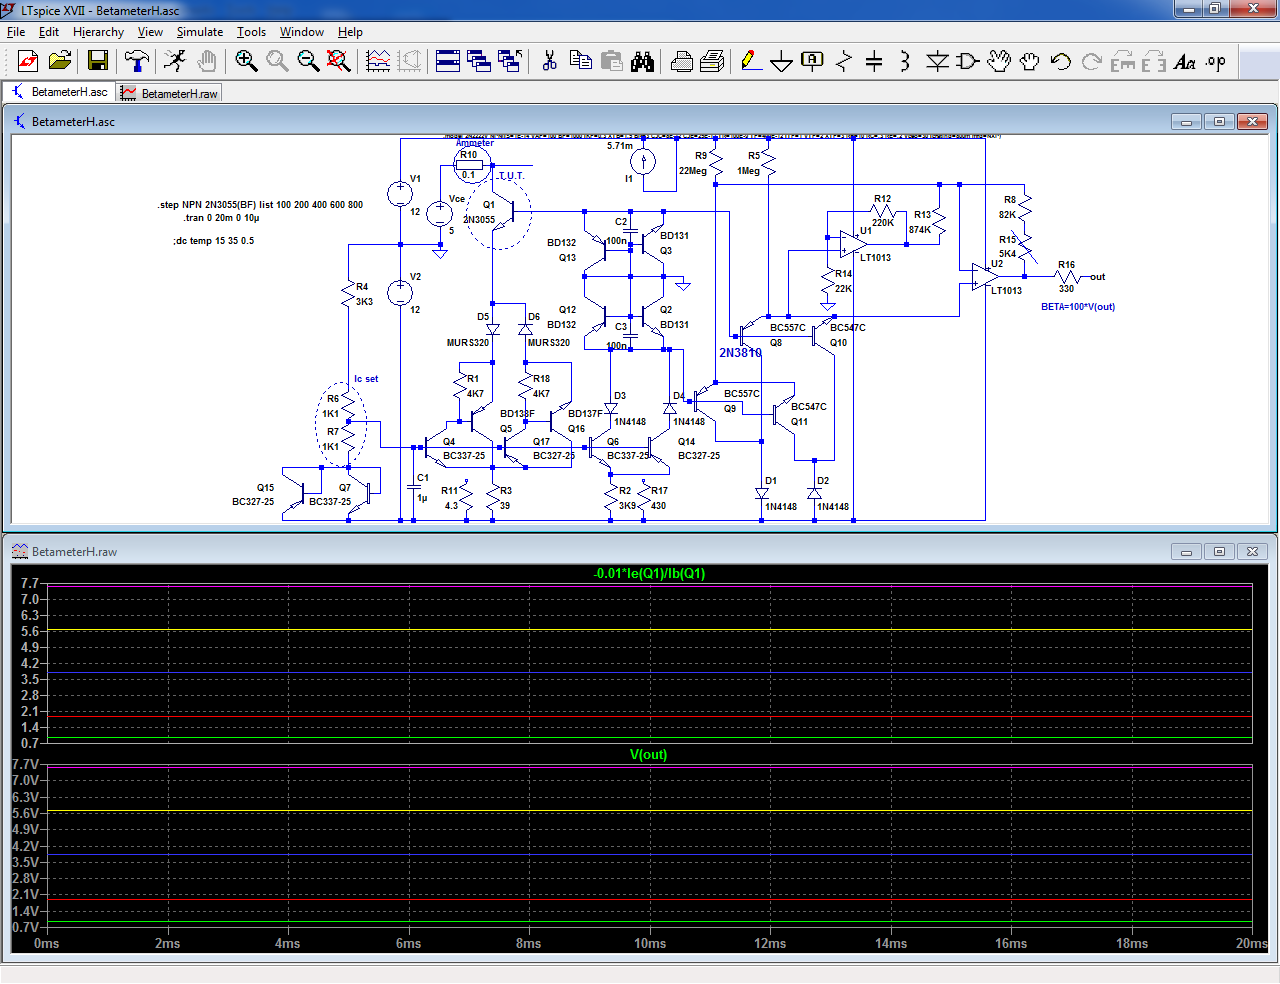This screenshot has height=984, width=1280.
Task: Open the Simulate menu
Action: [x=200, y=32]
